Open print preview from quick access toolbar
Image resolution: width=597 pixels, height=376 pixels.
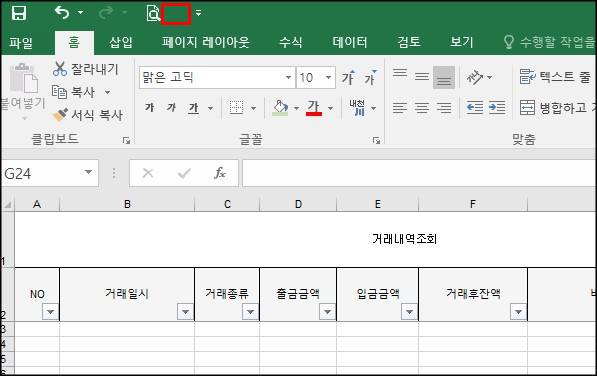tap(153, 13)
